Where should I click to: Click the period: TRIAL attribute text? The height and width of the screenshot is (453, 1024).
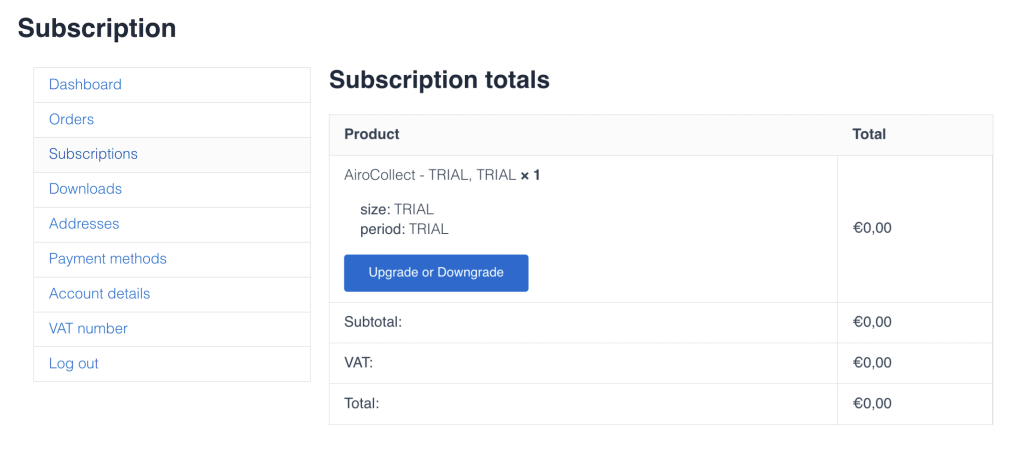pyautogui.click(x=404, y=229)
